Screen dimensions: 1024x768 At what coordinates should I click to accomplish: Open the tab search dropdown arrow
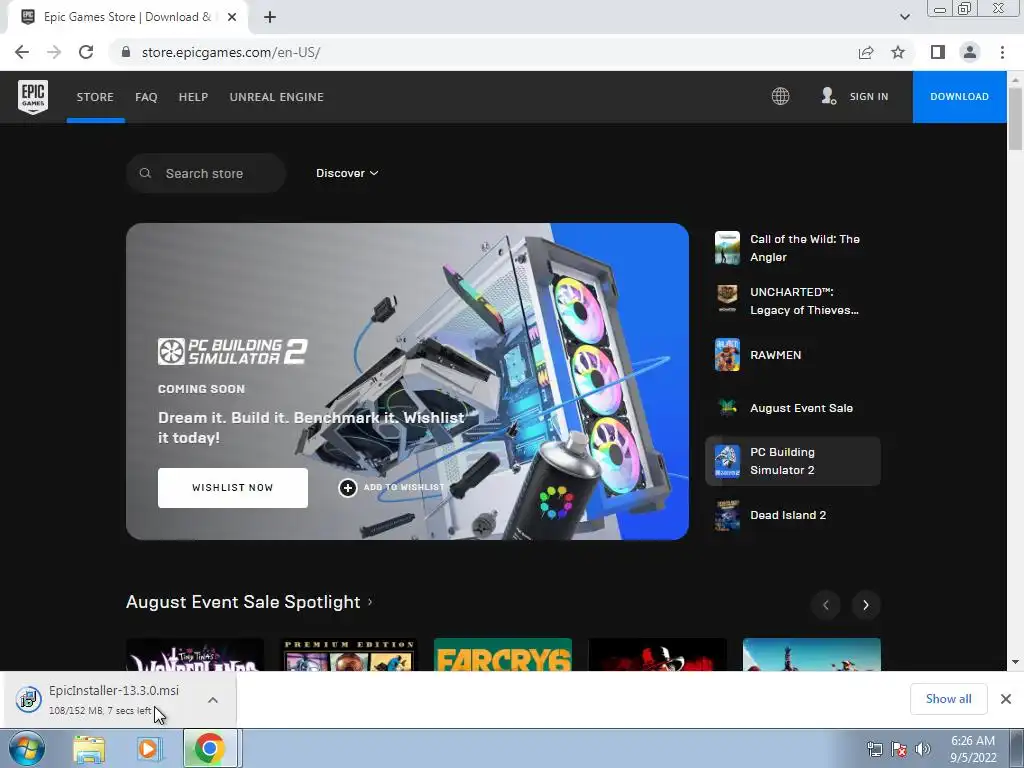point(904,17)
